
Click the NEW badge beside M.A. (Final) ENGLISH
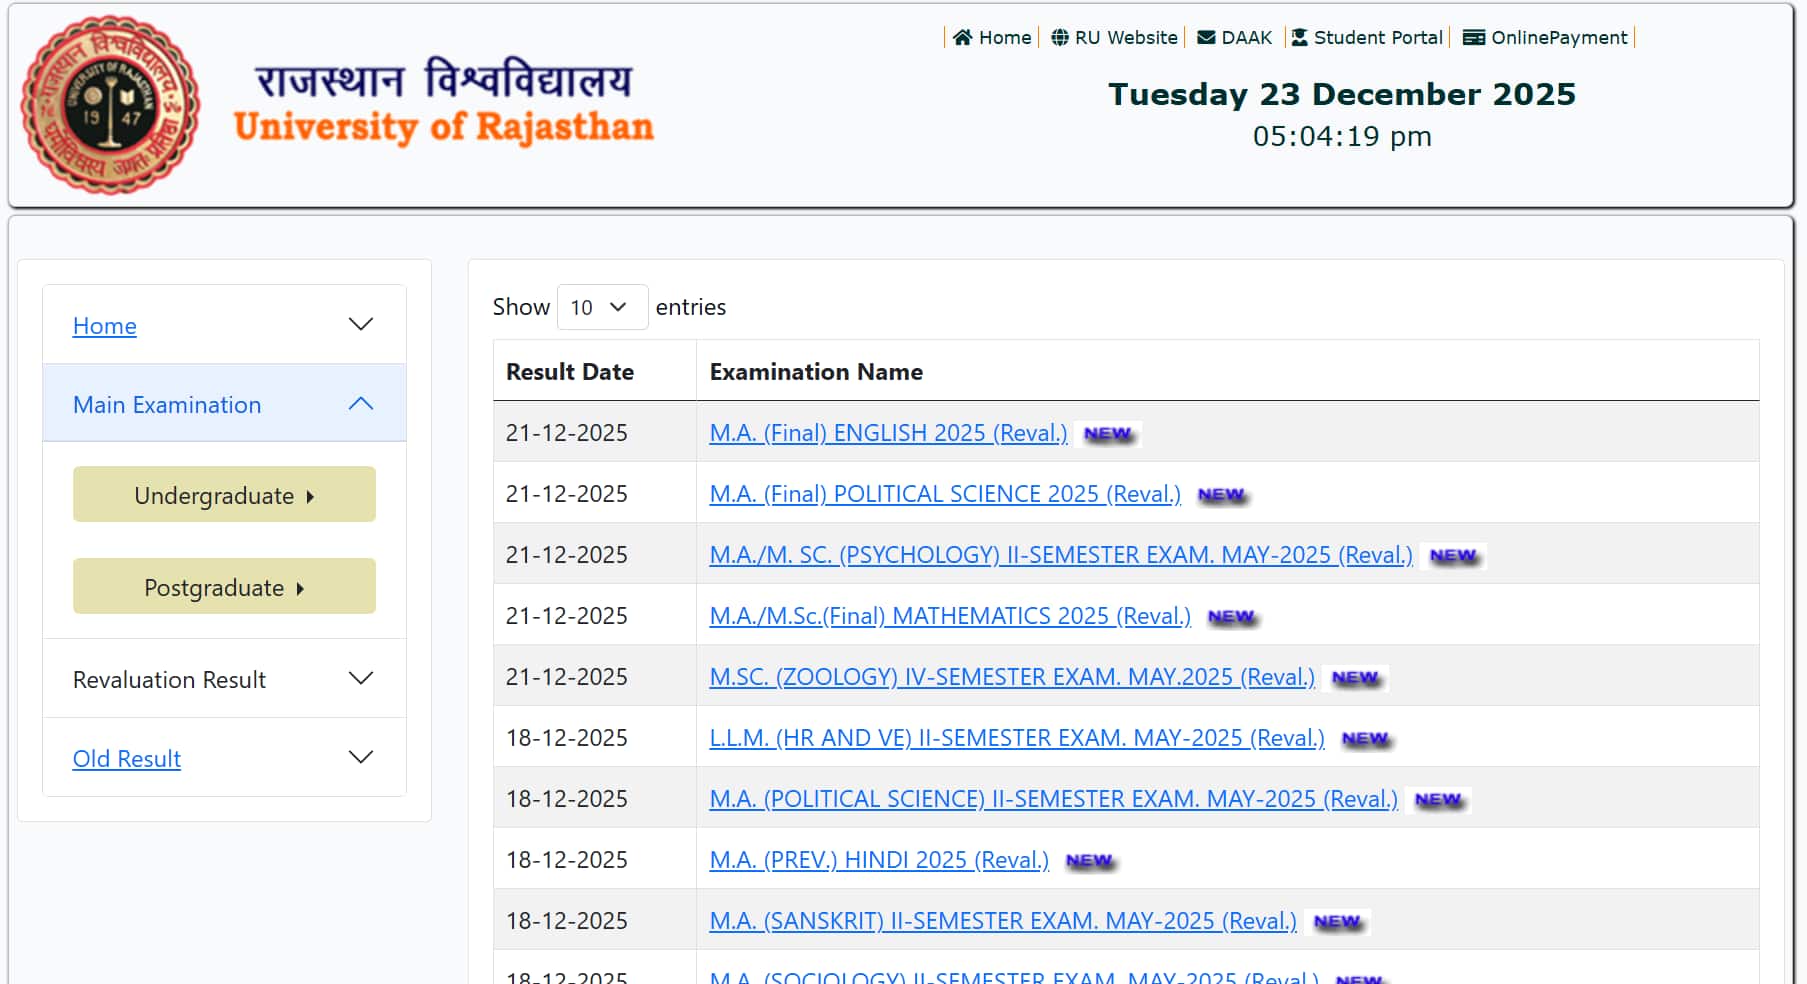point(1108,433)
